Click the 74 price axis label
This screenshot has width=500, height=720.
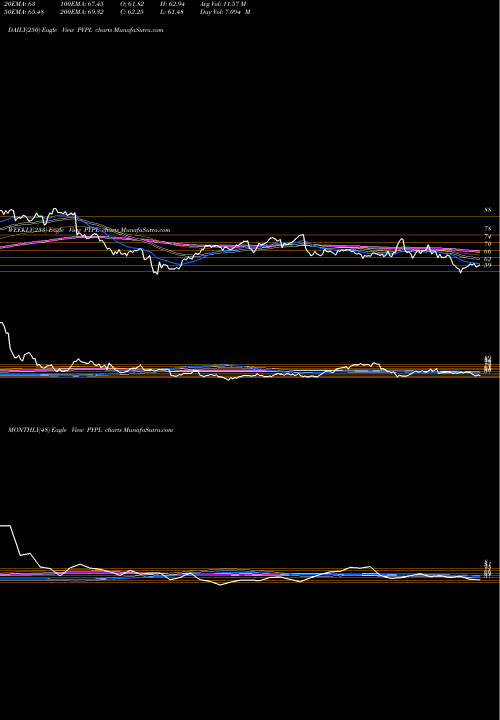(488, 236)
